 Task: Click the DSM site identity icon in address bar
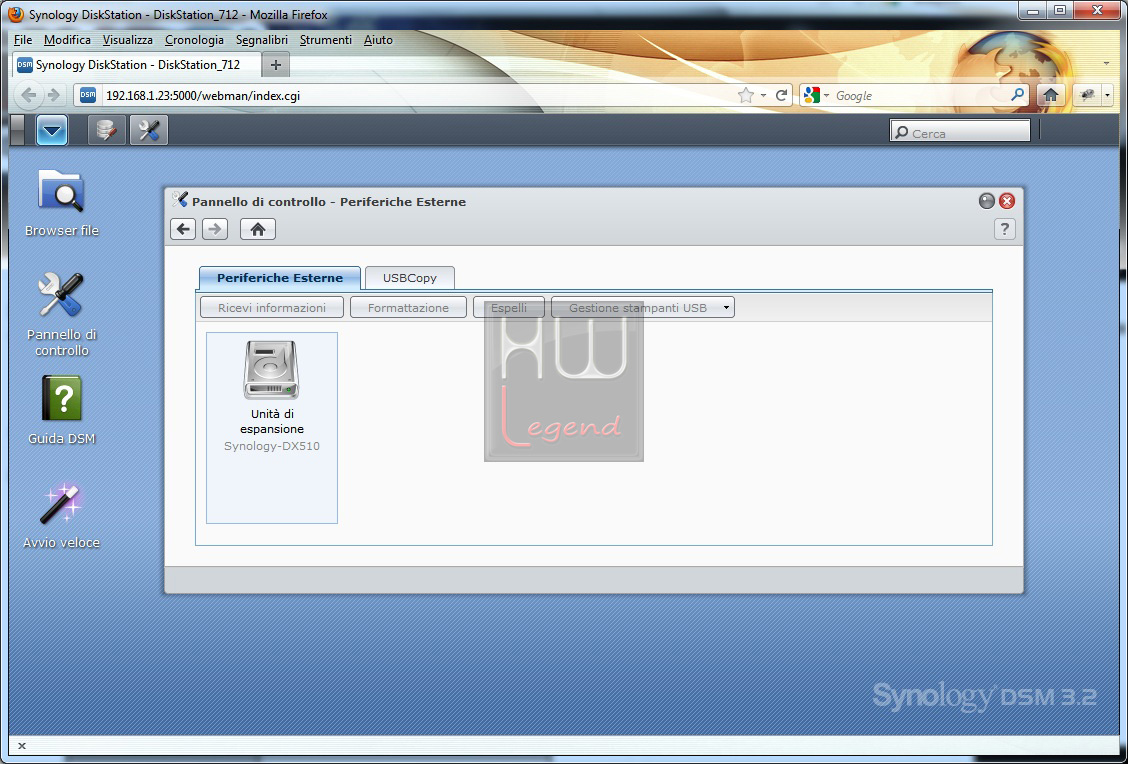point(88,95)
